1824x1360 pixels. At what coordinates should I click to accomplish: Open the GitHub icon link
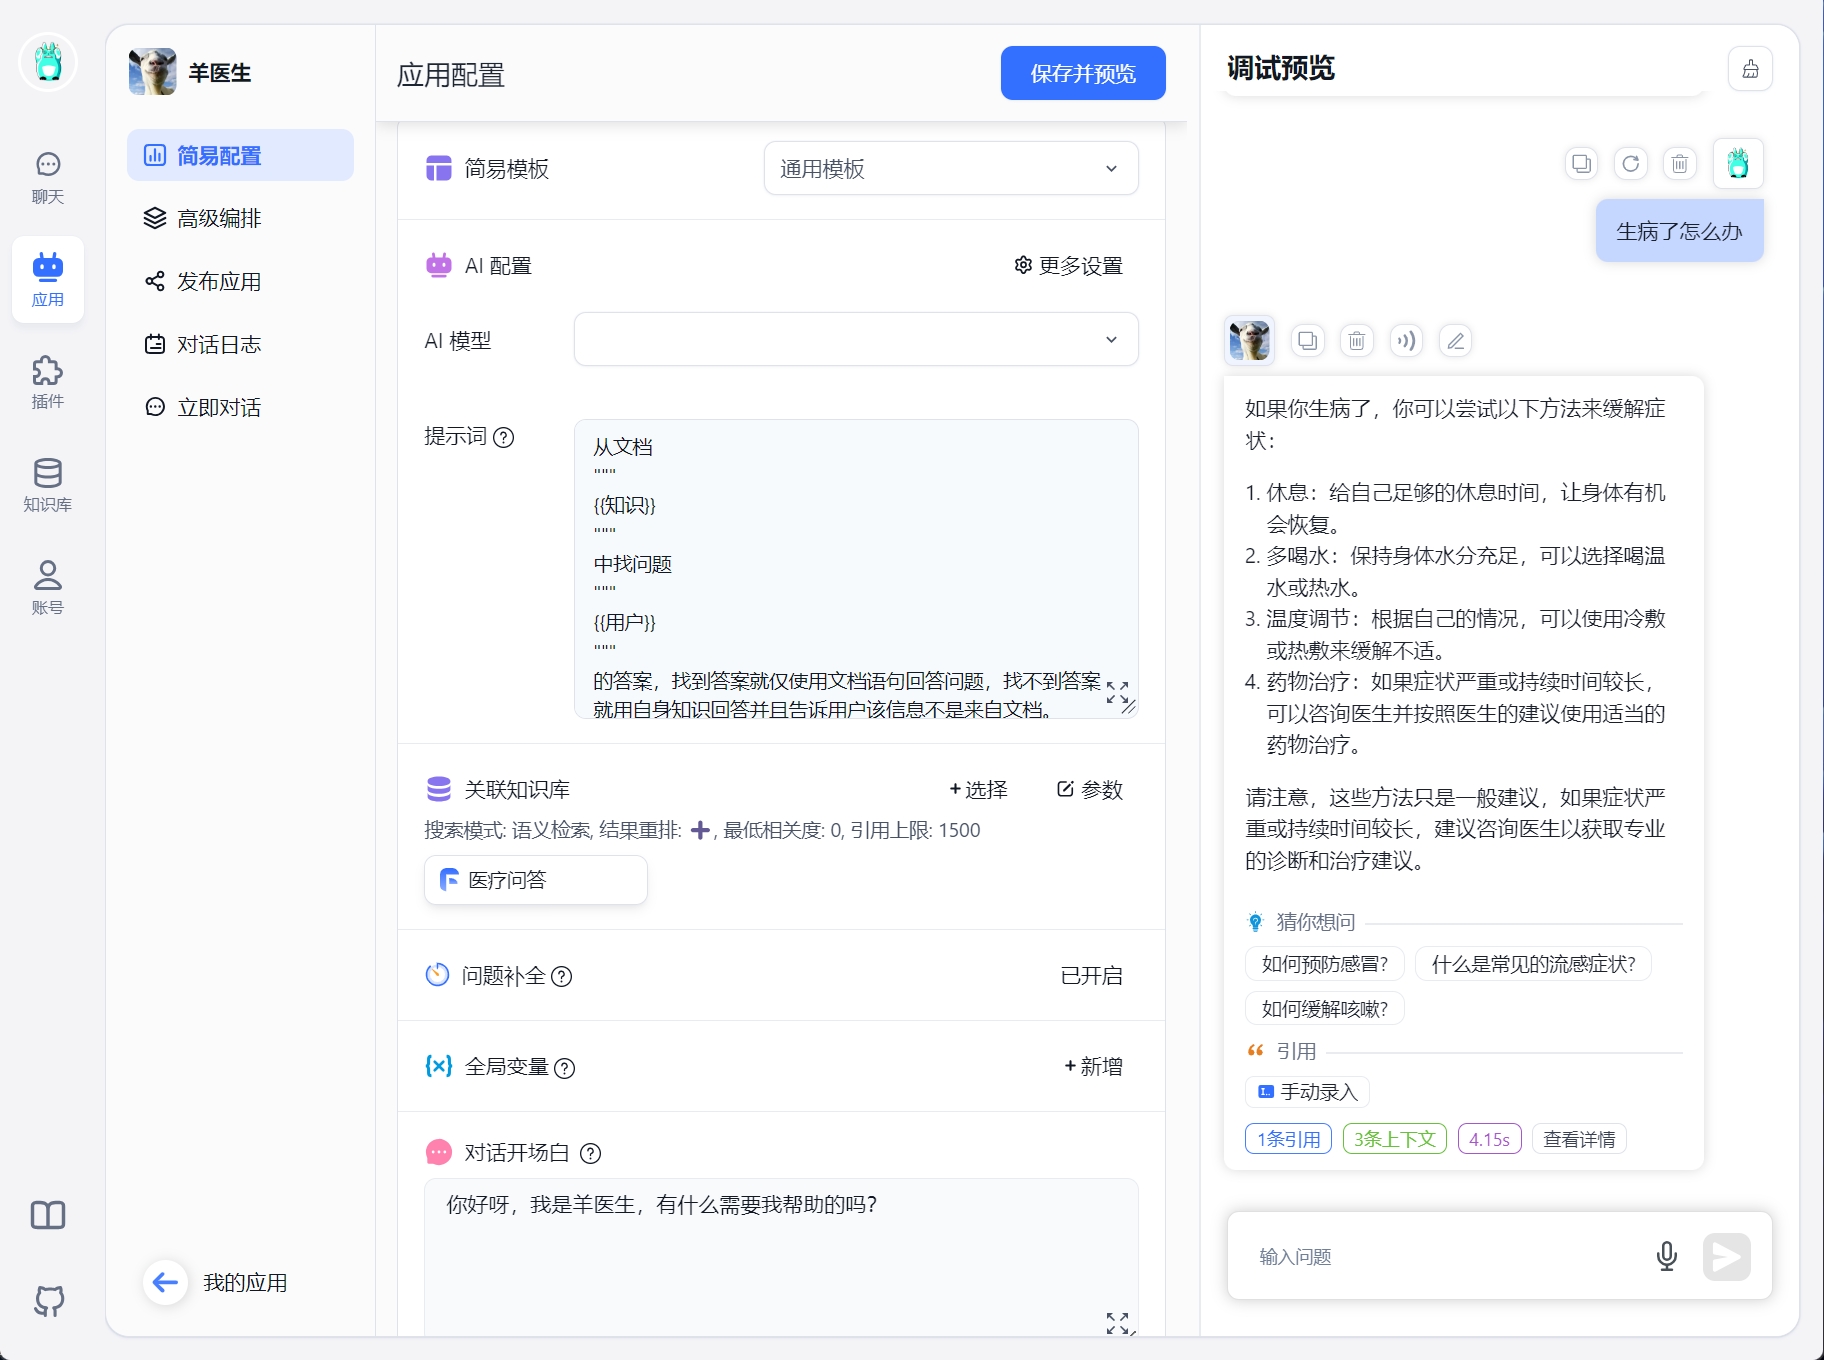click(x=48, y=1300)
